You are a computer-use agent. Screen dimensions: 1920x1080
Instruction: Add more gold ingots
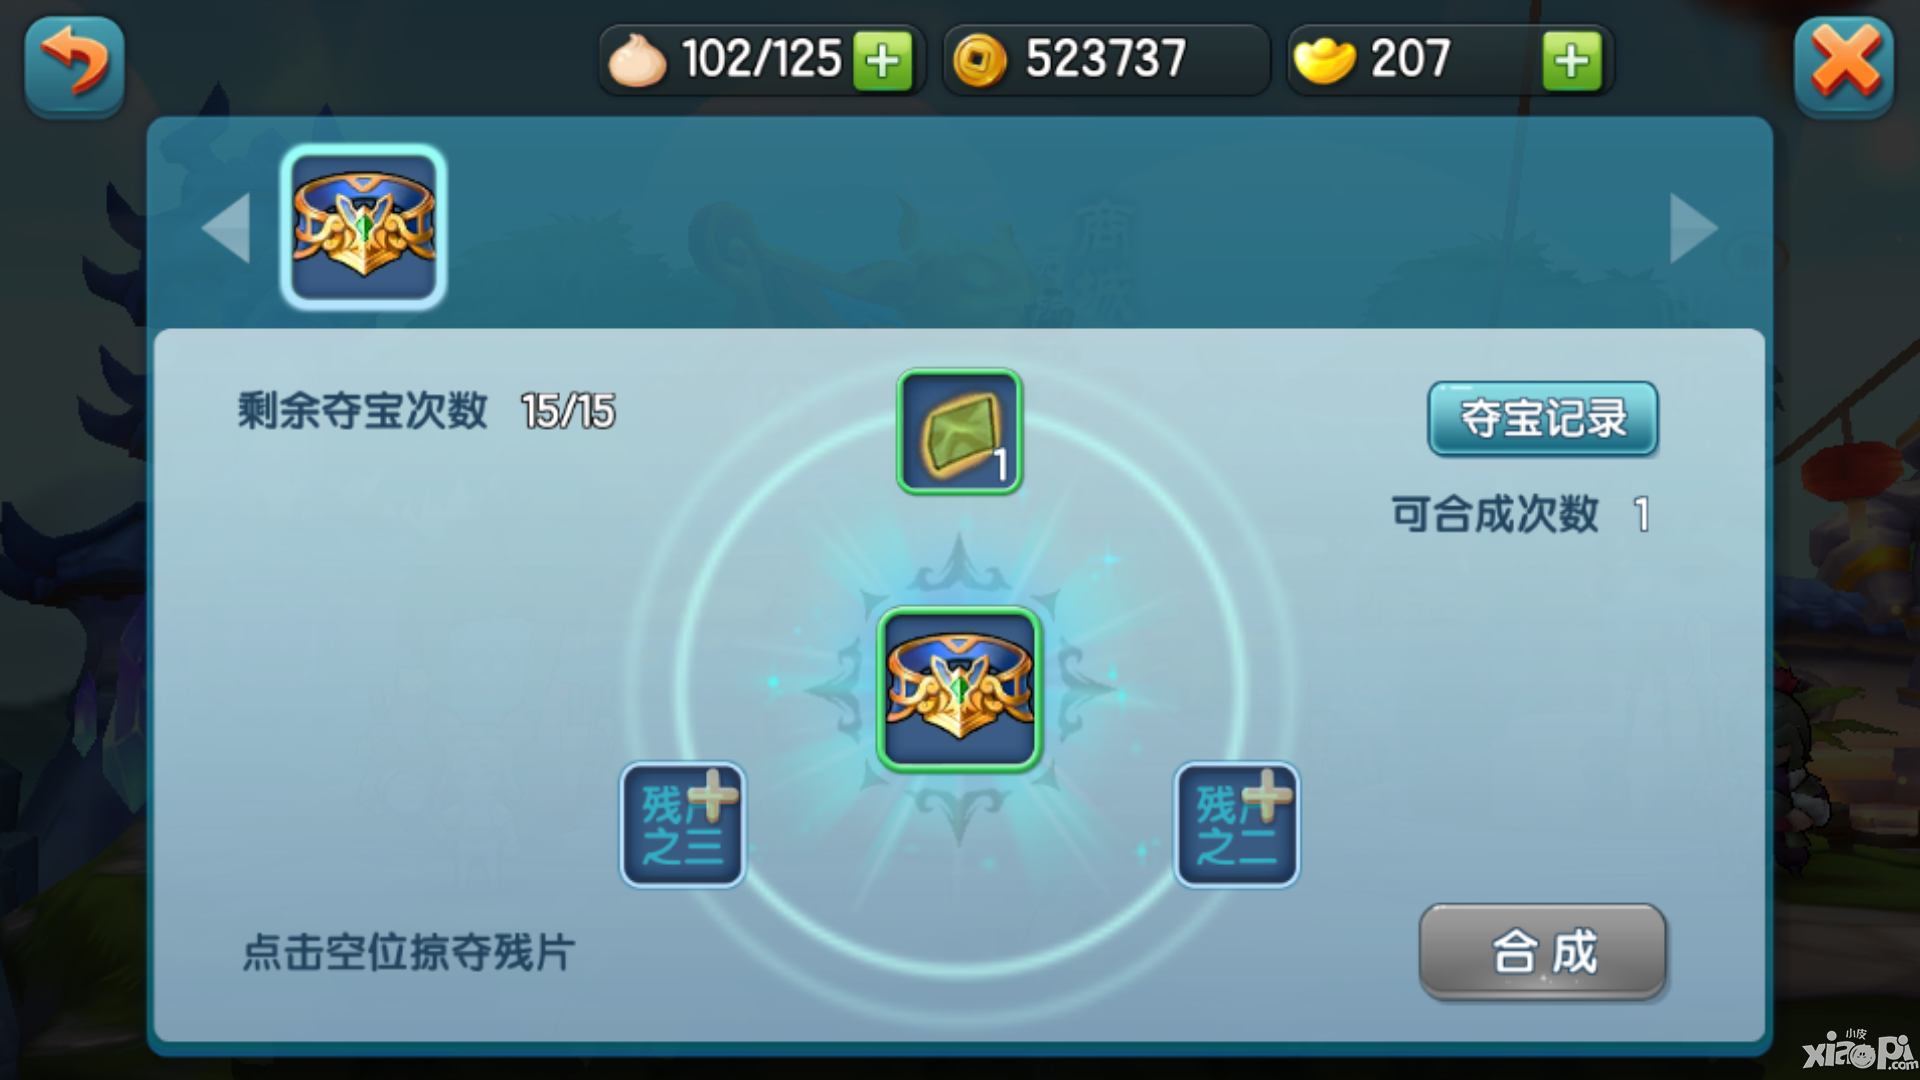coord(1572,60)
